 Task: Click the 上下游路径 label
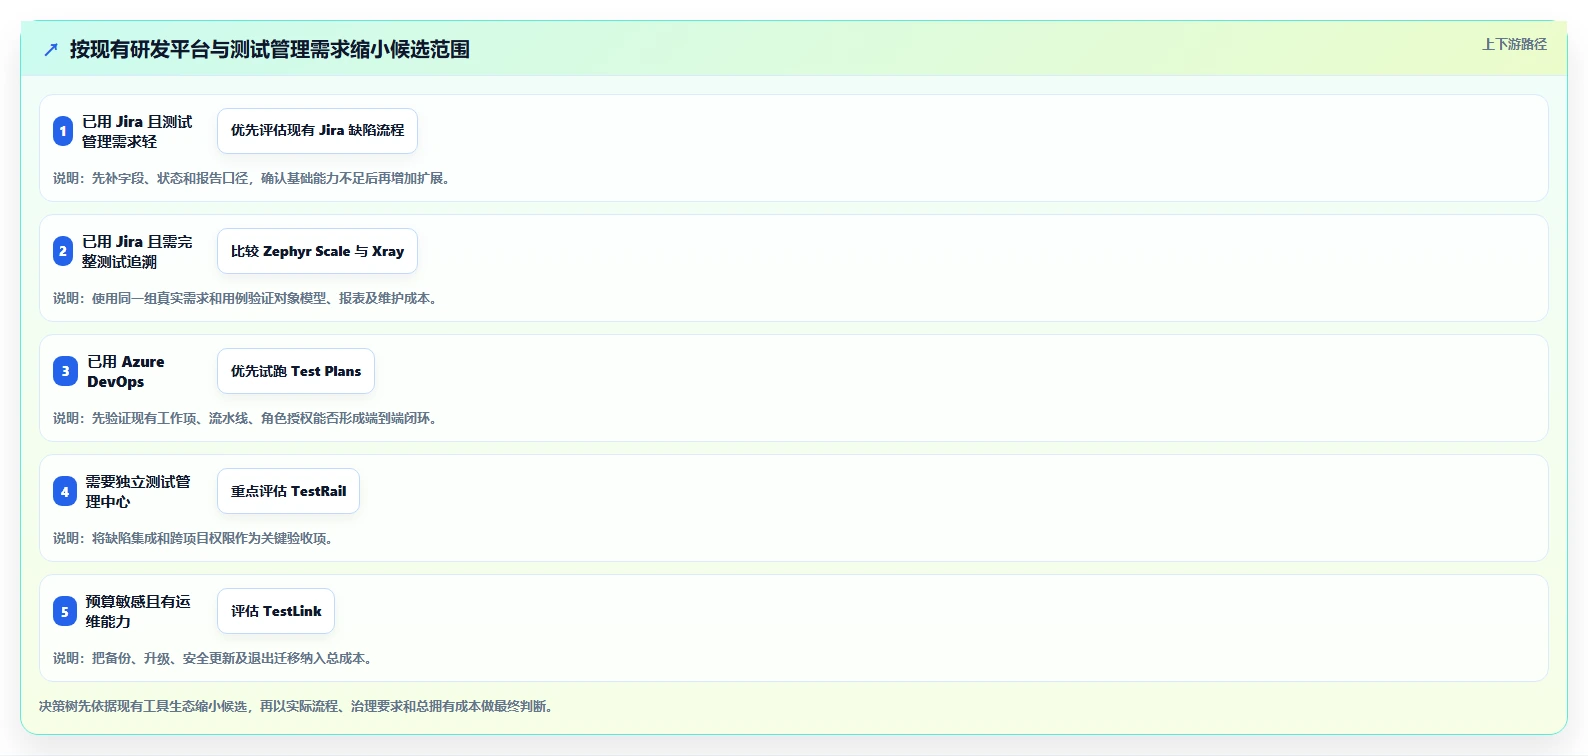[x=1514, y=44]
